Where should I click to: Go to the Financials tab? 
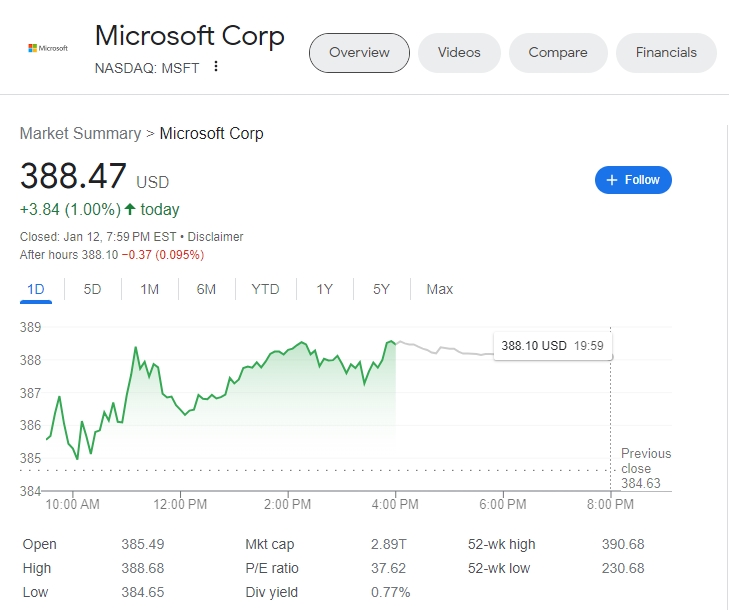pyautogui.click(x=666, y=52)
